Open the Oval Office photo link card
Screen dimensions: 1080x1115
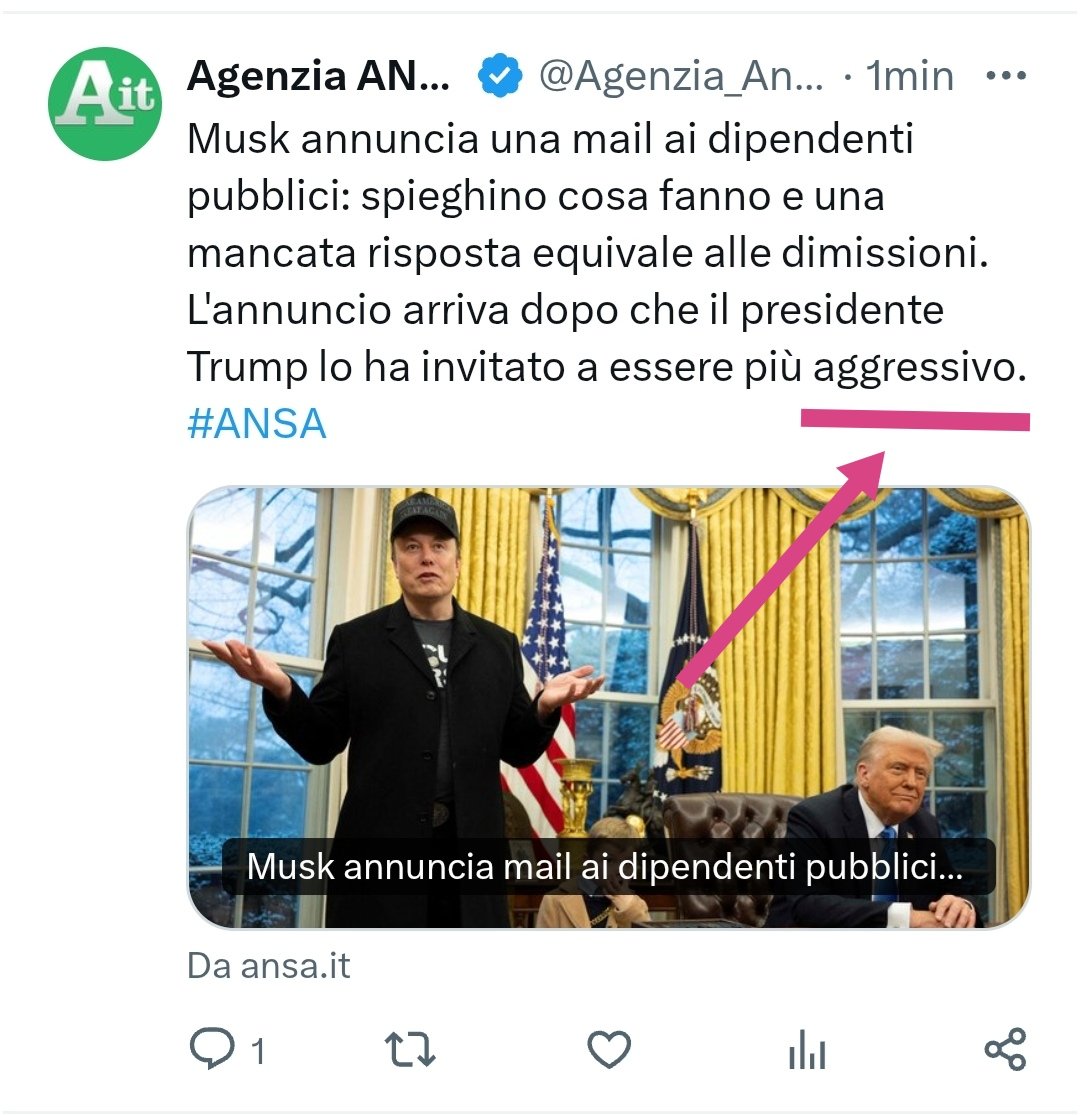point(609,708)
